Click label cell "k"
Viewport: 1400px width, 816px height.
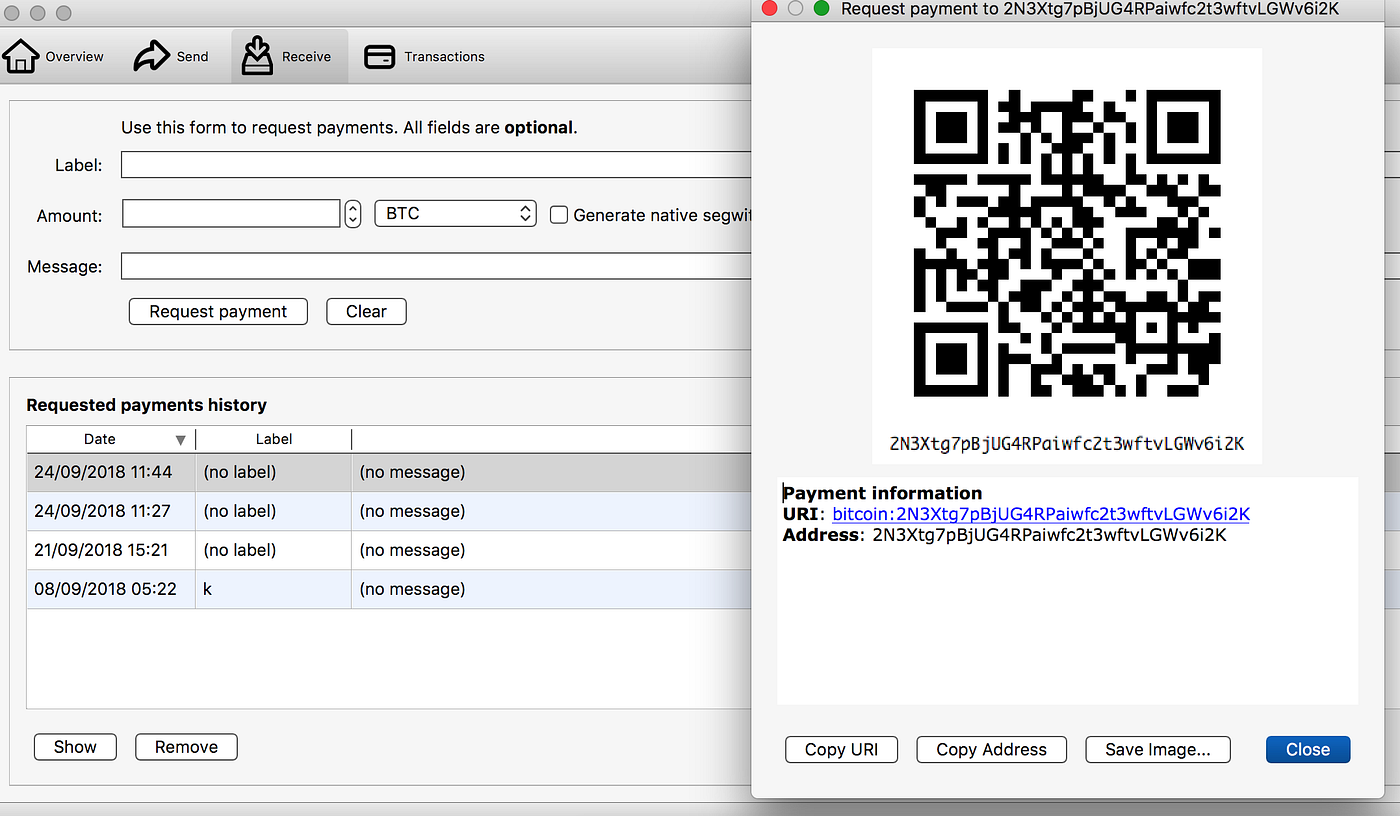[x=208, y=589]
